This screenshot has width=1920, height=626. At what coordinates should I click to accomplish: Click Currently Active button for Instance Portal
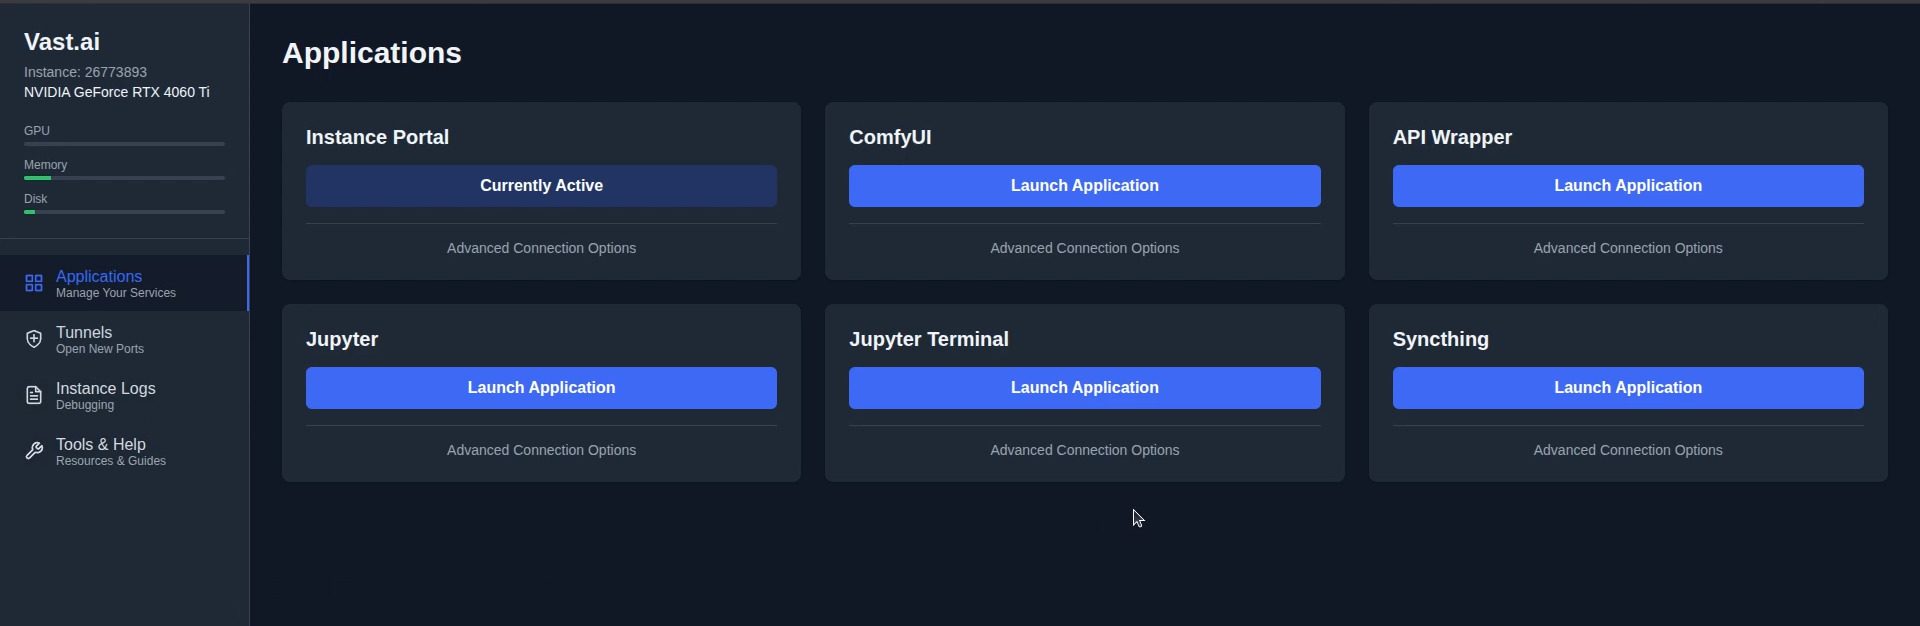[x=541, y=186]
